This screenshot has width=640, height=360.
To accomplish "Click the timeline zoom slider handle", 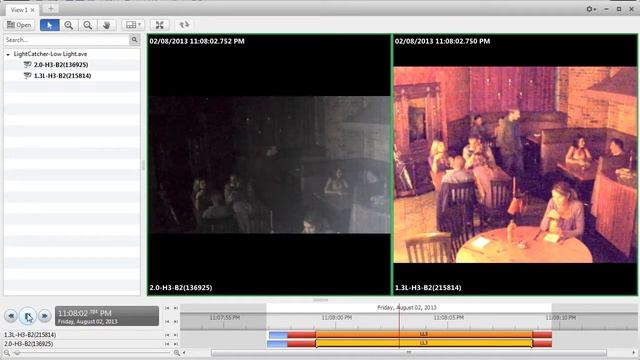I will click(x=17, y=353).
